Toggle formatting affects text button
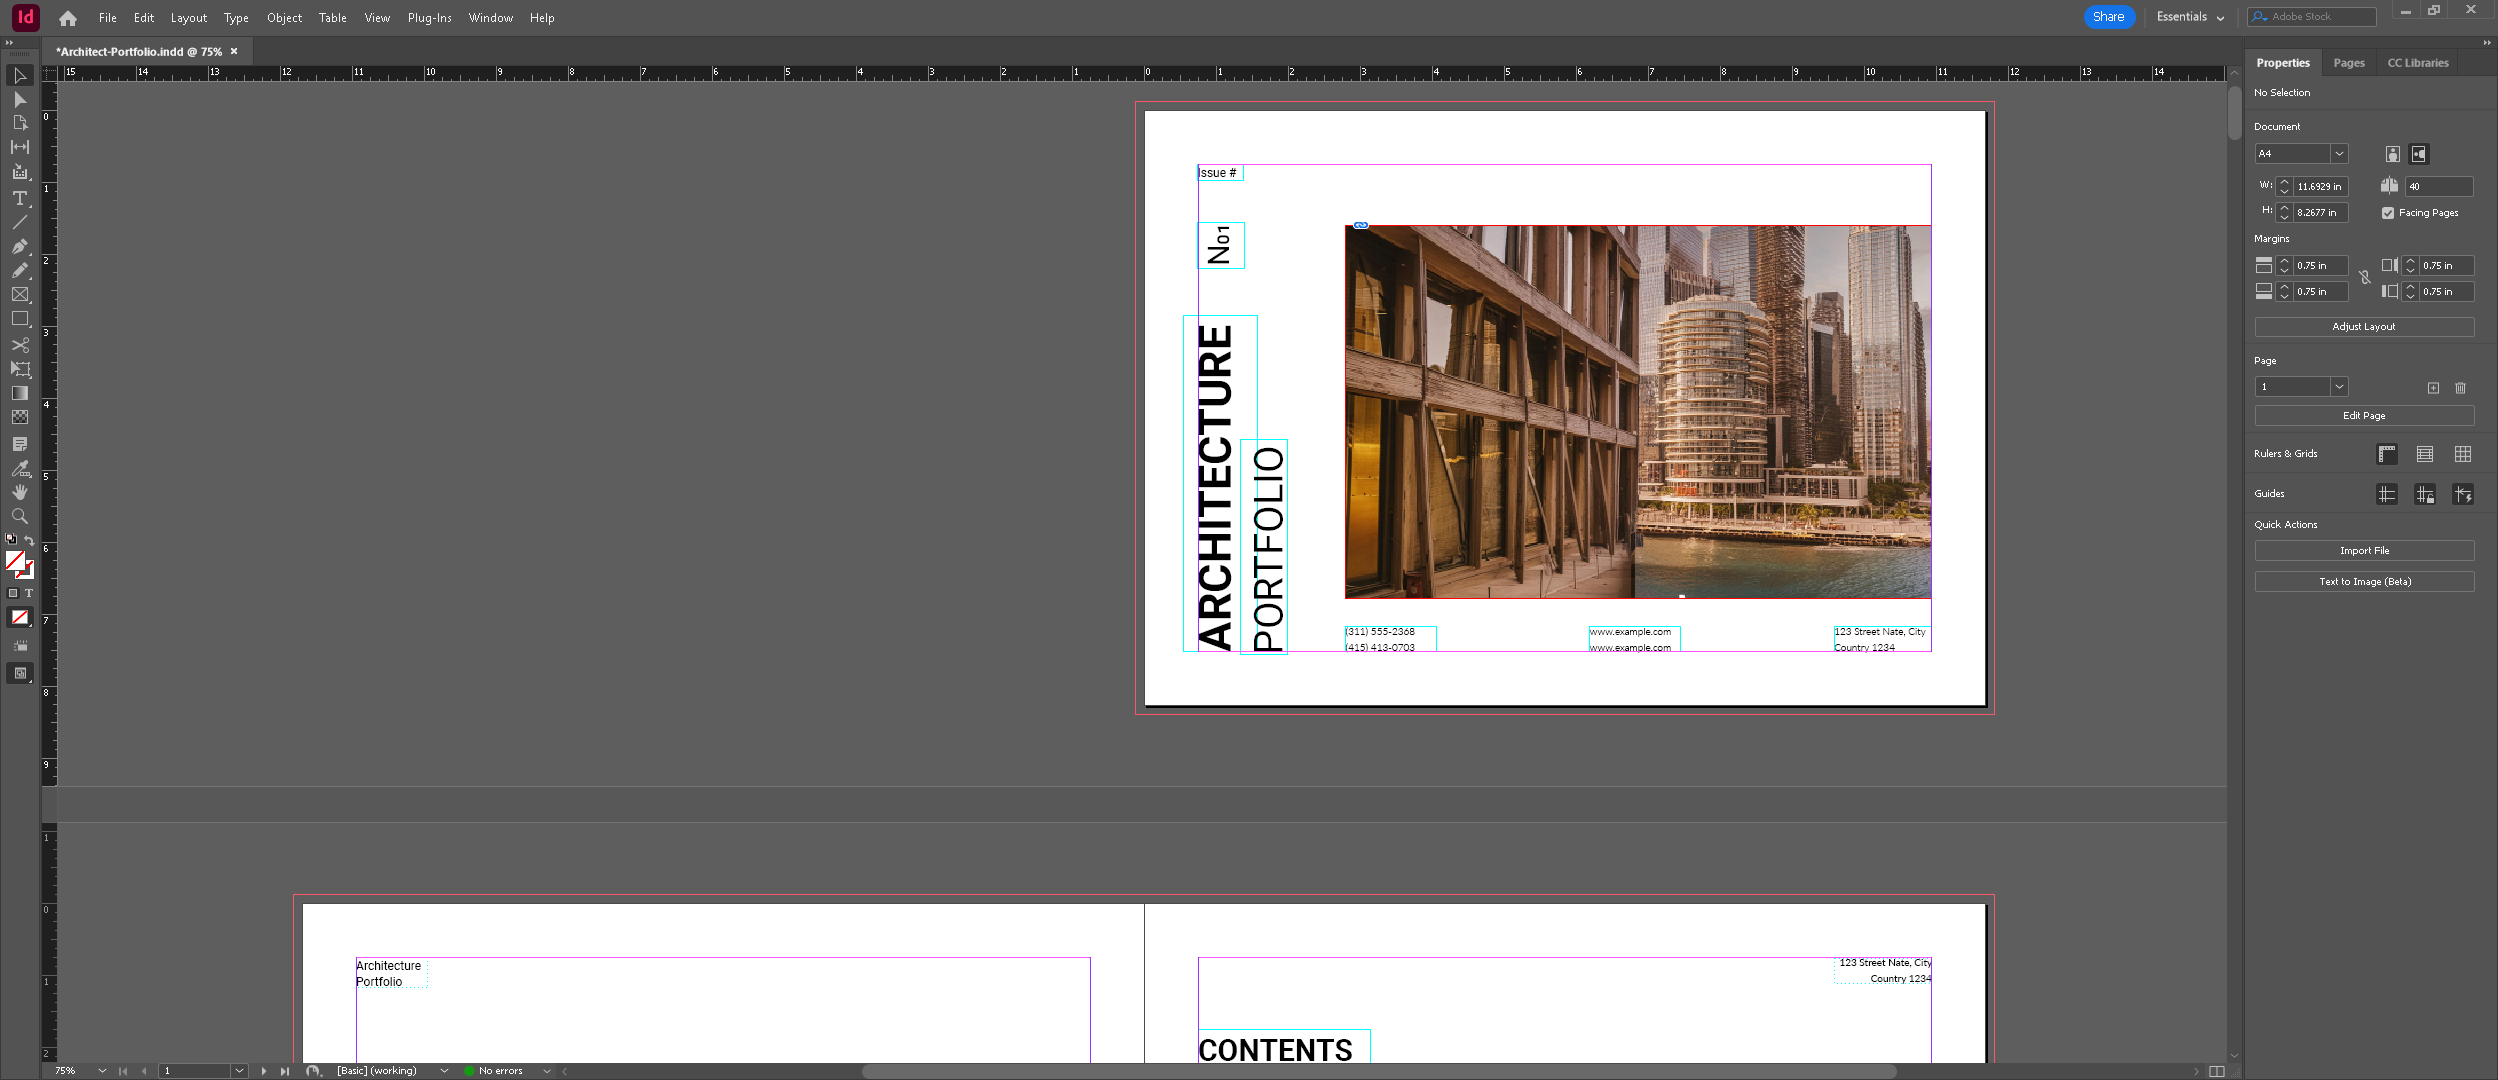2498x1080 pixels. click(x=29, y=594)
